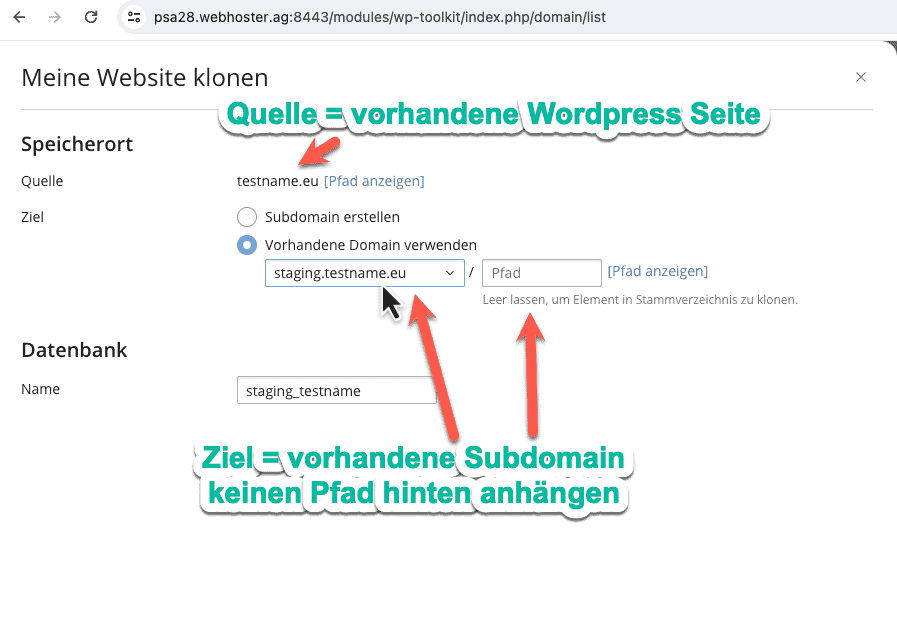The width and height of the screenshot is (897, 639).
Task: Focus the Pfad text field
Action: pos(541,273)
